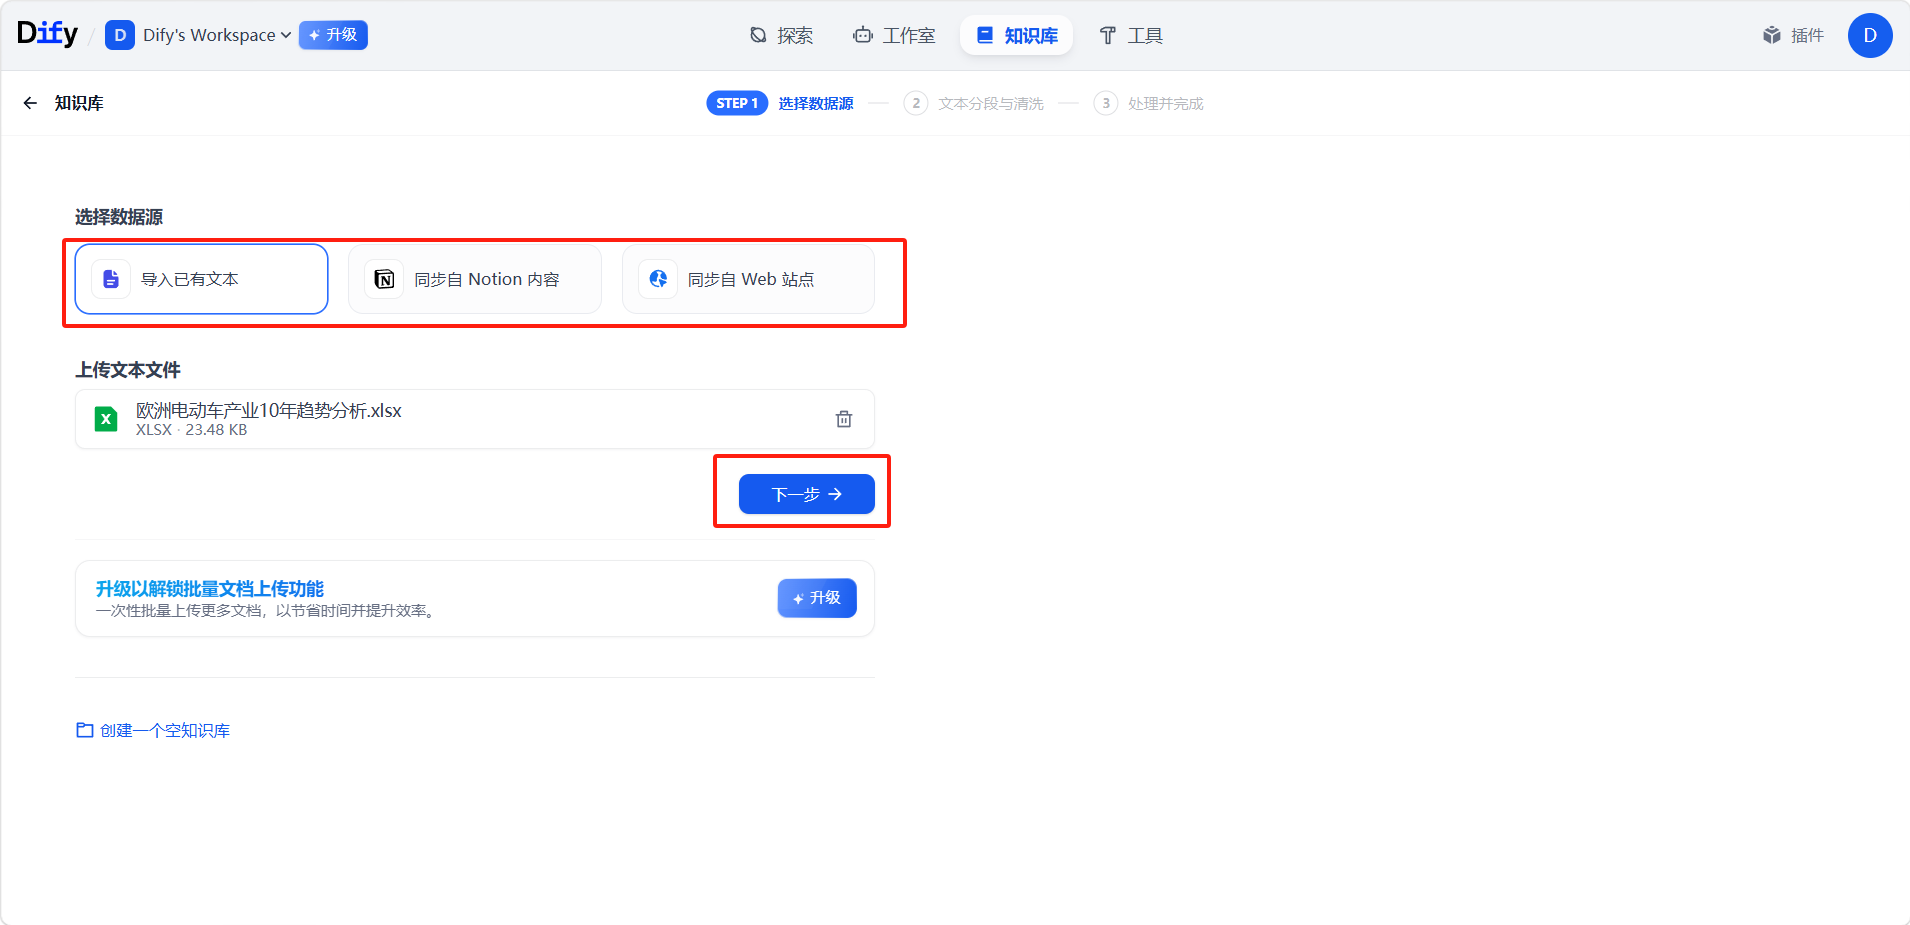Click the Web globe icon

click(658, 279)
